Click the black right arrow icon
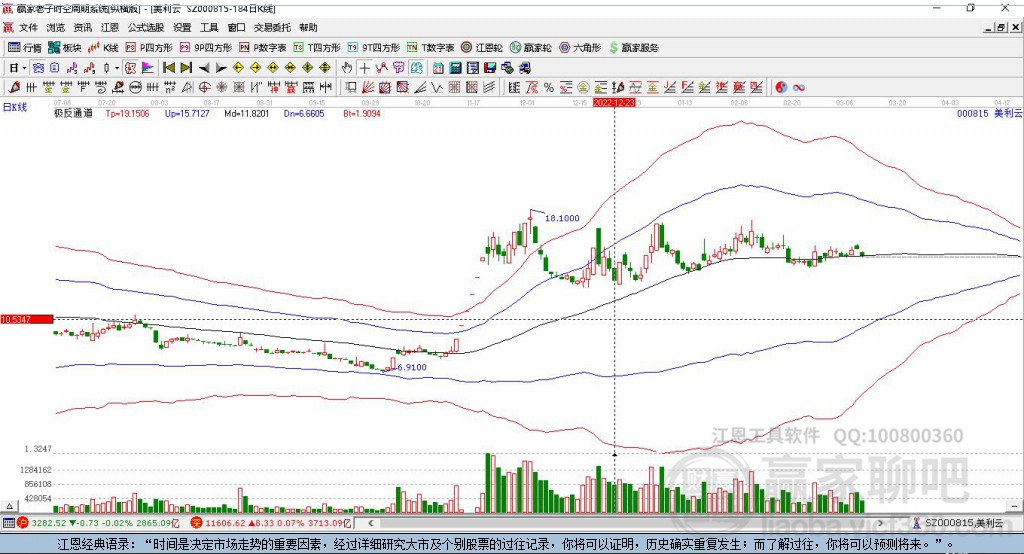Viewport: 1024px width, 554px height. (221, 68)
